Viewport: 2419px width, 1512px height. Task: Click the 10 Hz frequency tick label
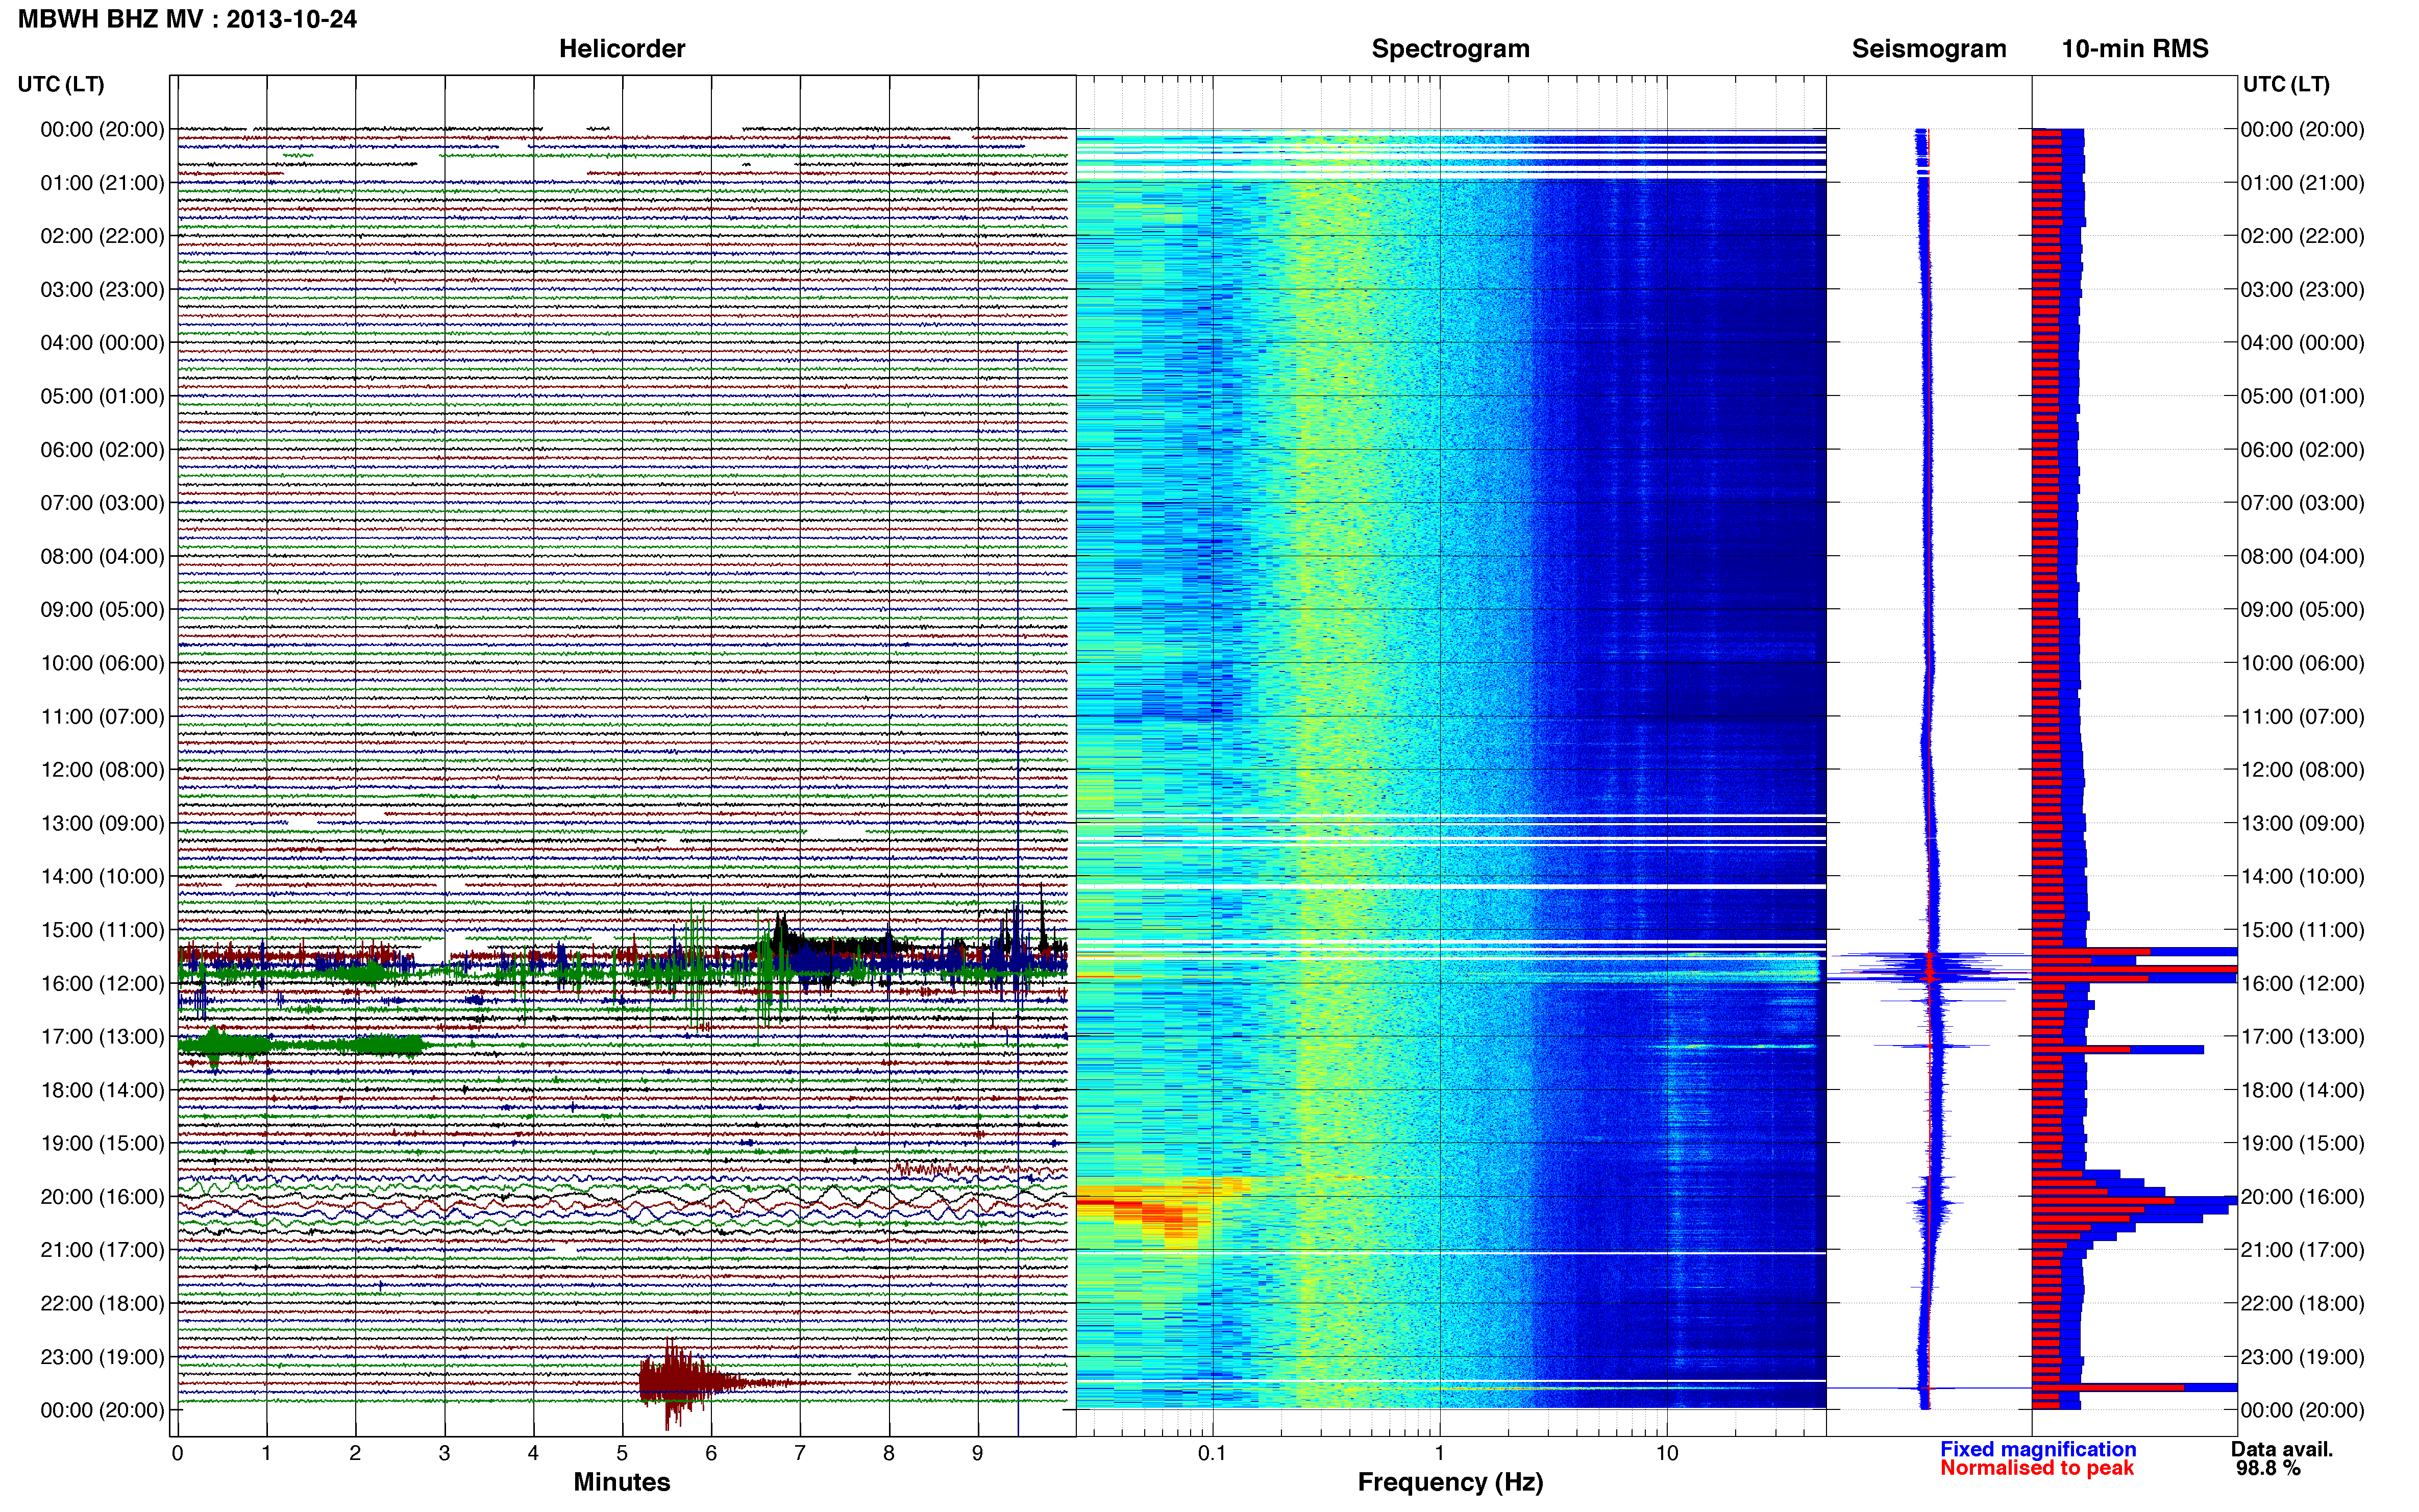1667,1453
